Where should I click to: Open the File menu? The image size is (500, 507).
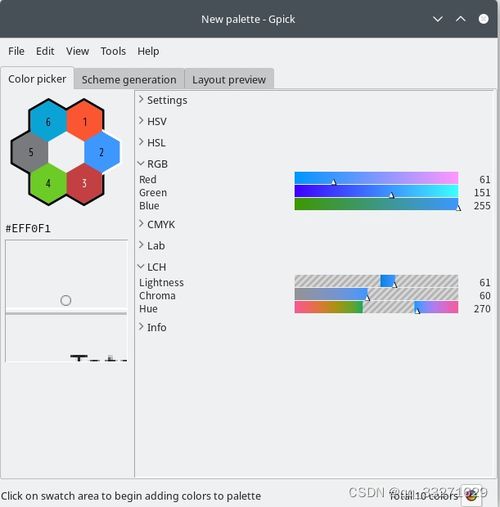[x=16, y=51]
